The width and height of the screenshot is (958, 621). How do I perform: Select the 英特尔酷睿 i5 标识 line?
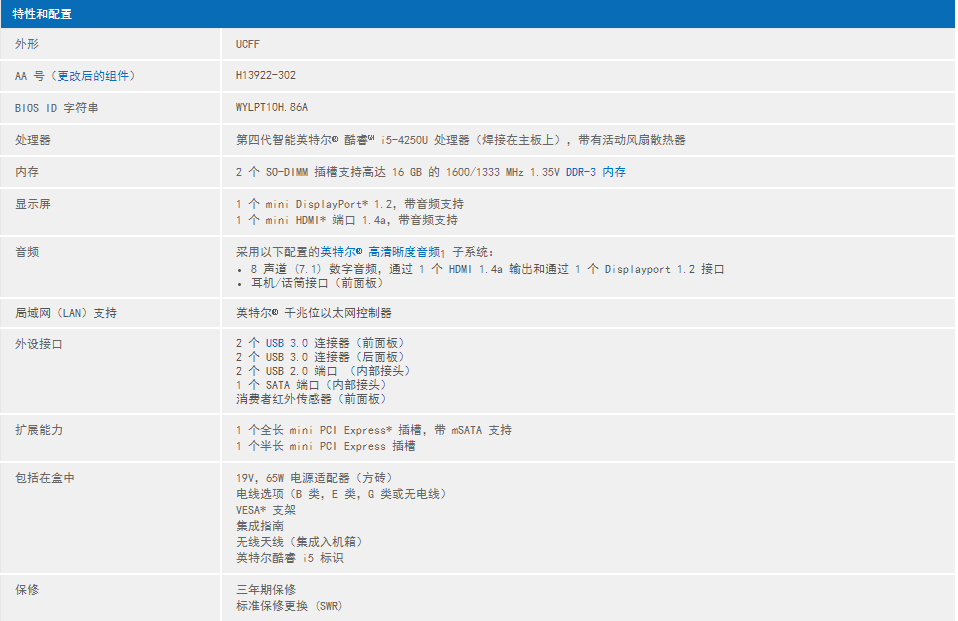click(x=290, y=558)
